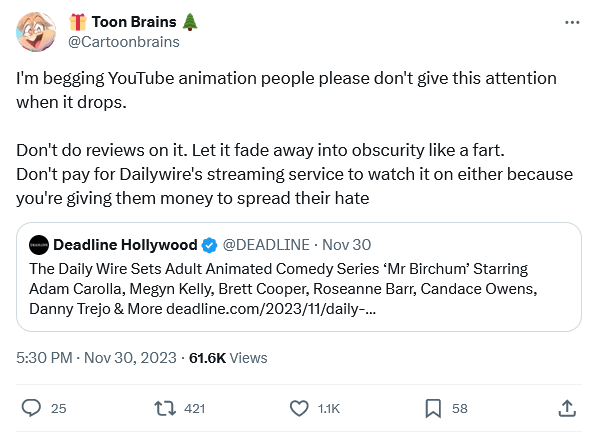This screenshot has height=432, width=598.
Task: Open Deadline Hollywood account name
Action: click(125, 245)
